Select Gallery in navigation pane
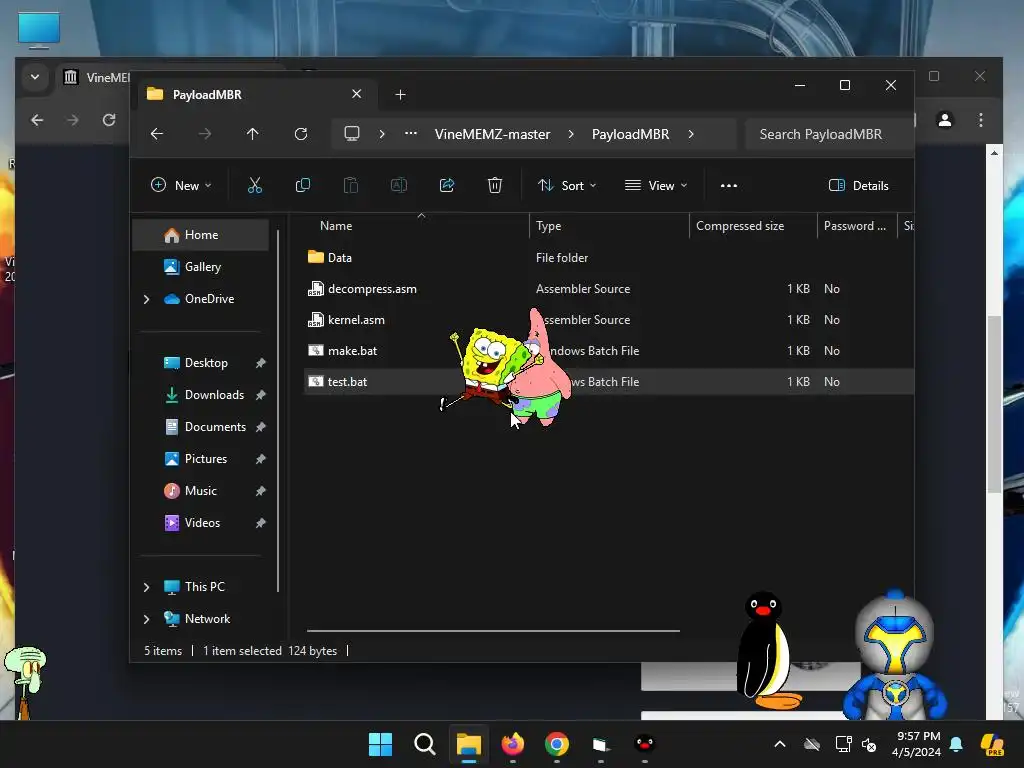The image size is (1024, 768). tap(200, 267)
